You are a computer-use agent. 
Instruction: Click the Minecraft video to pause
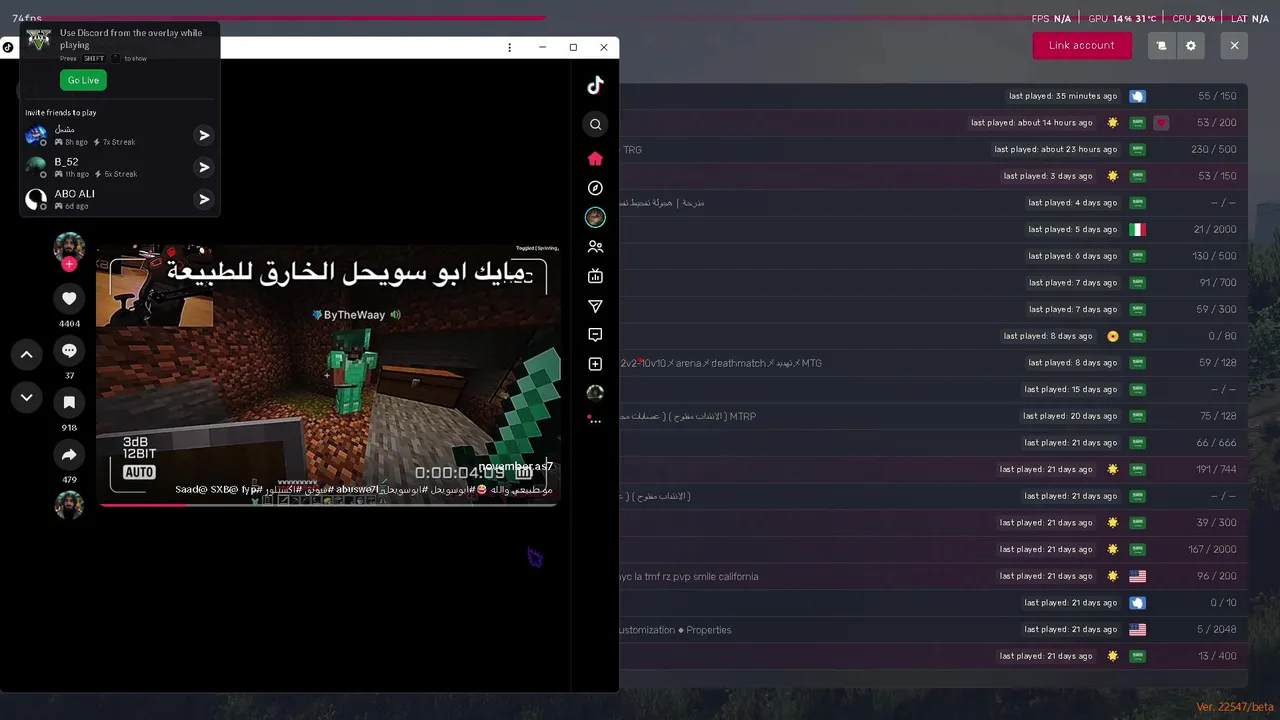tap(328, 375)
